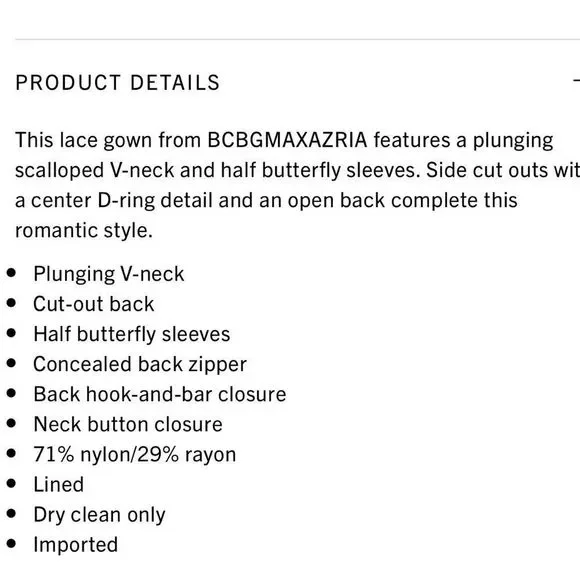Select the Back hook-and-bar closure item
This screenshot has height=580, width=580.
tap(160, 394)
